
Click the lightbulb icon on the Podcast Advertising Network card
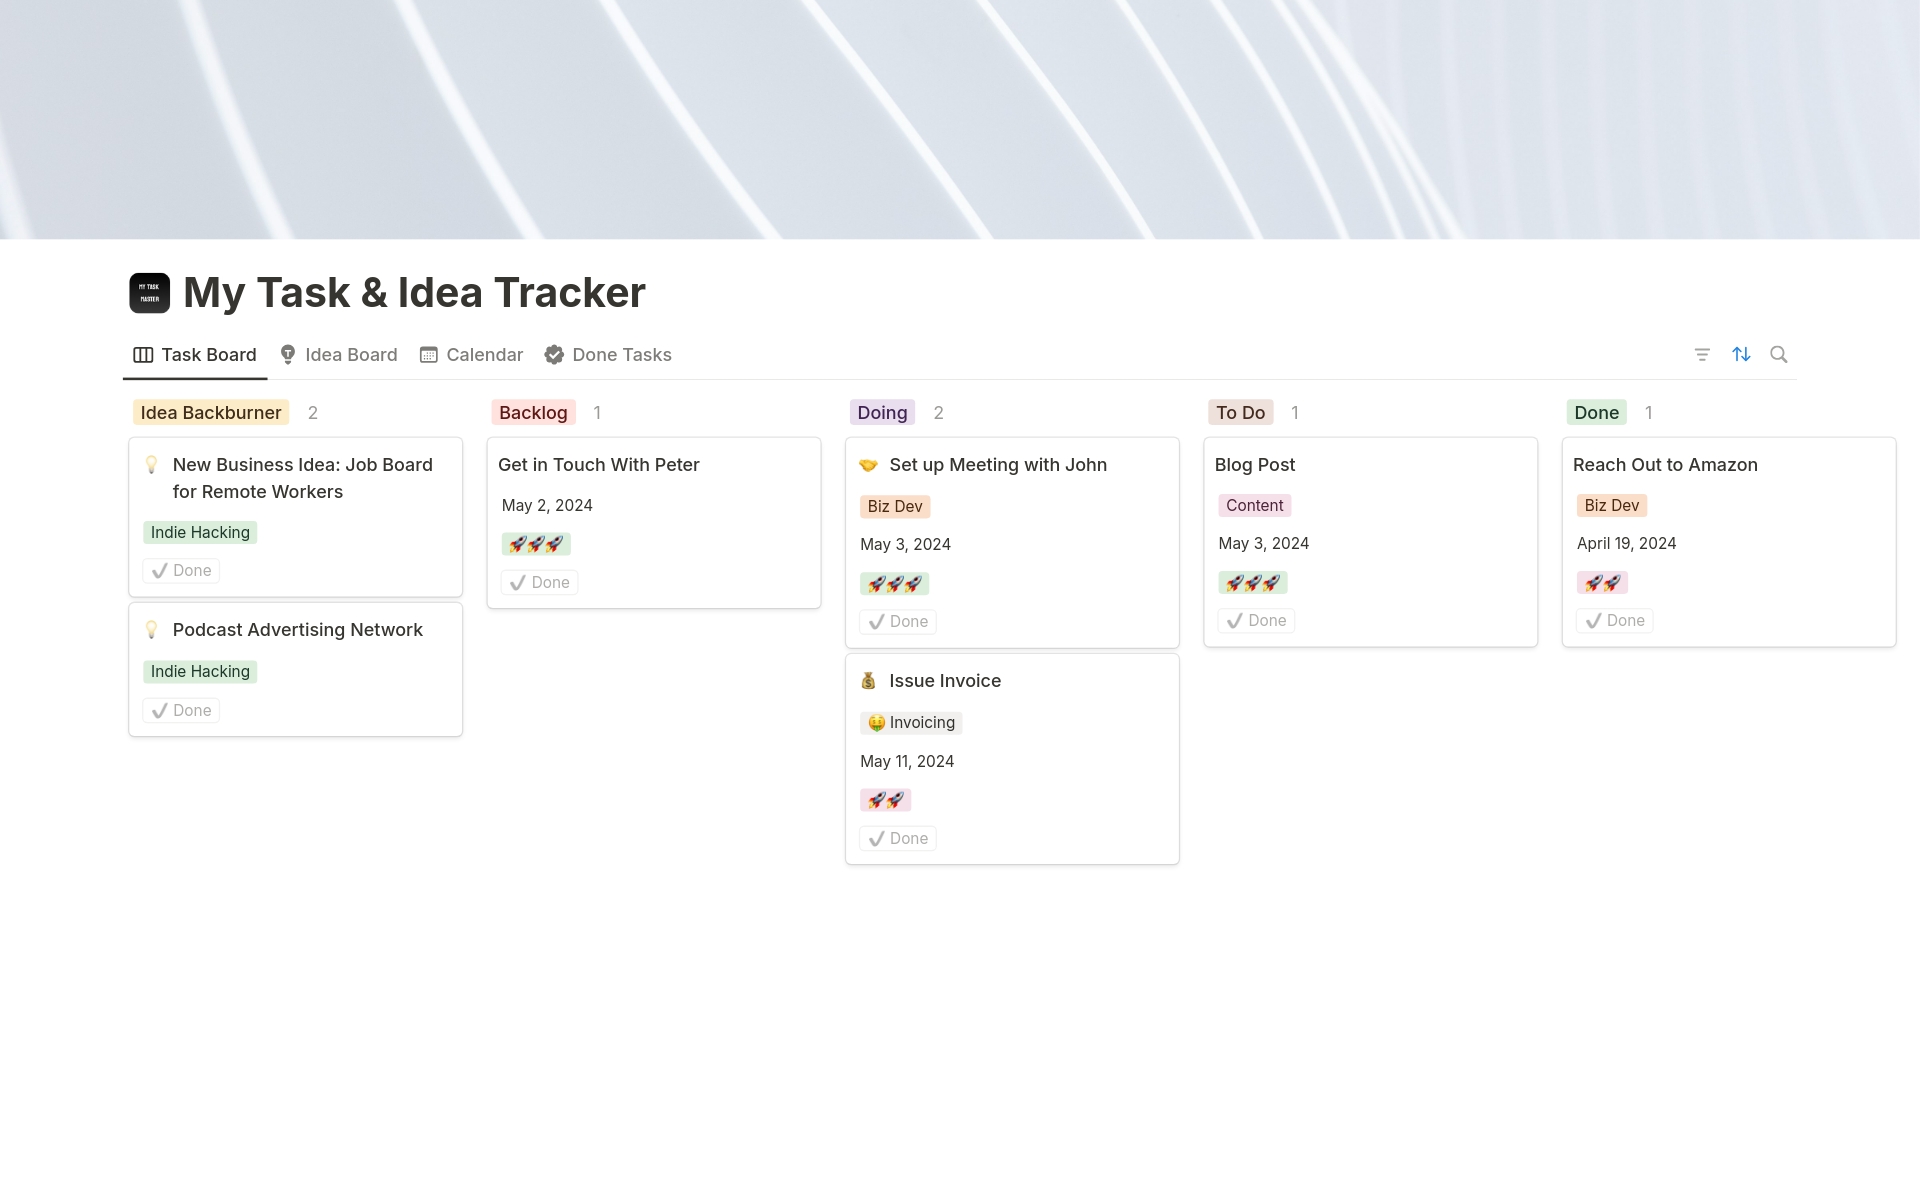coord(152,630)
